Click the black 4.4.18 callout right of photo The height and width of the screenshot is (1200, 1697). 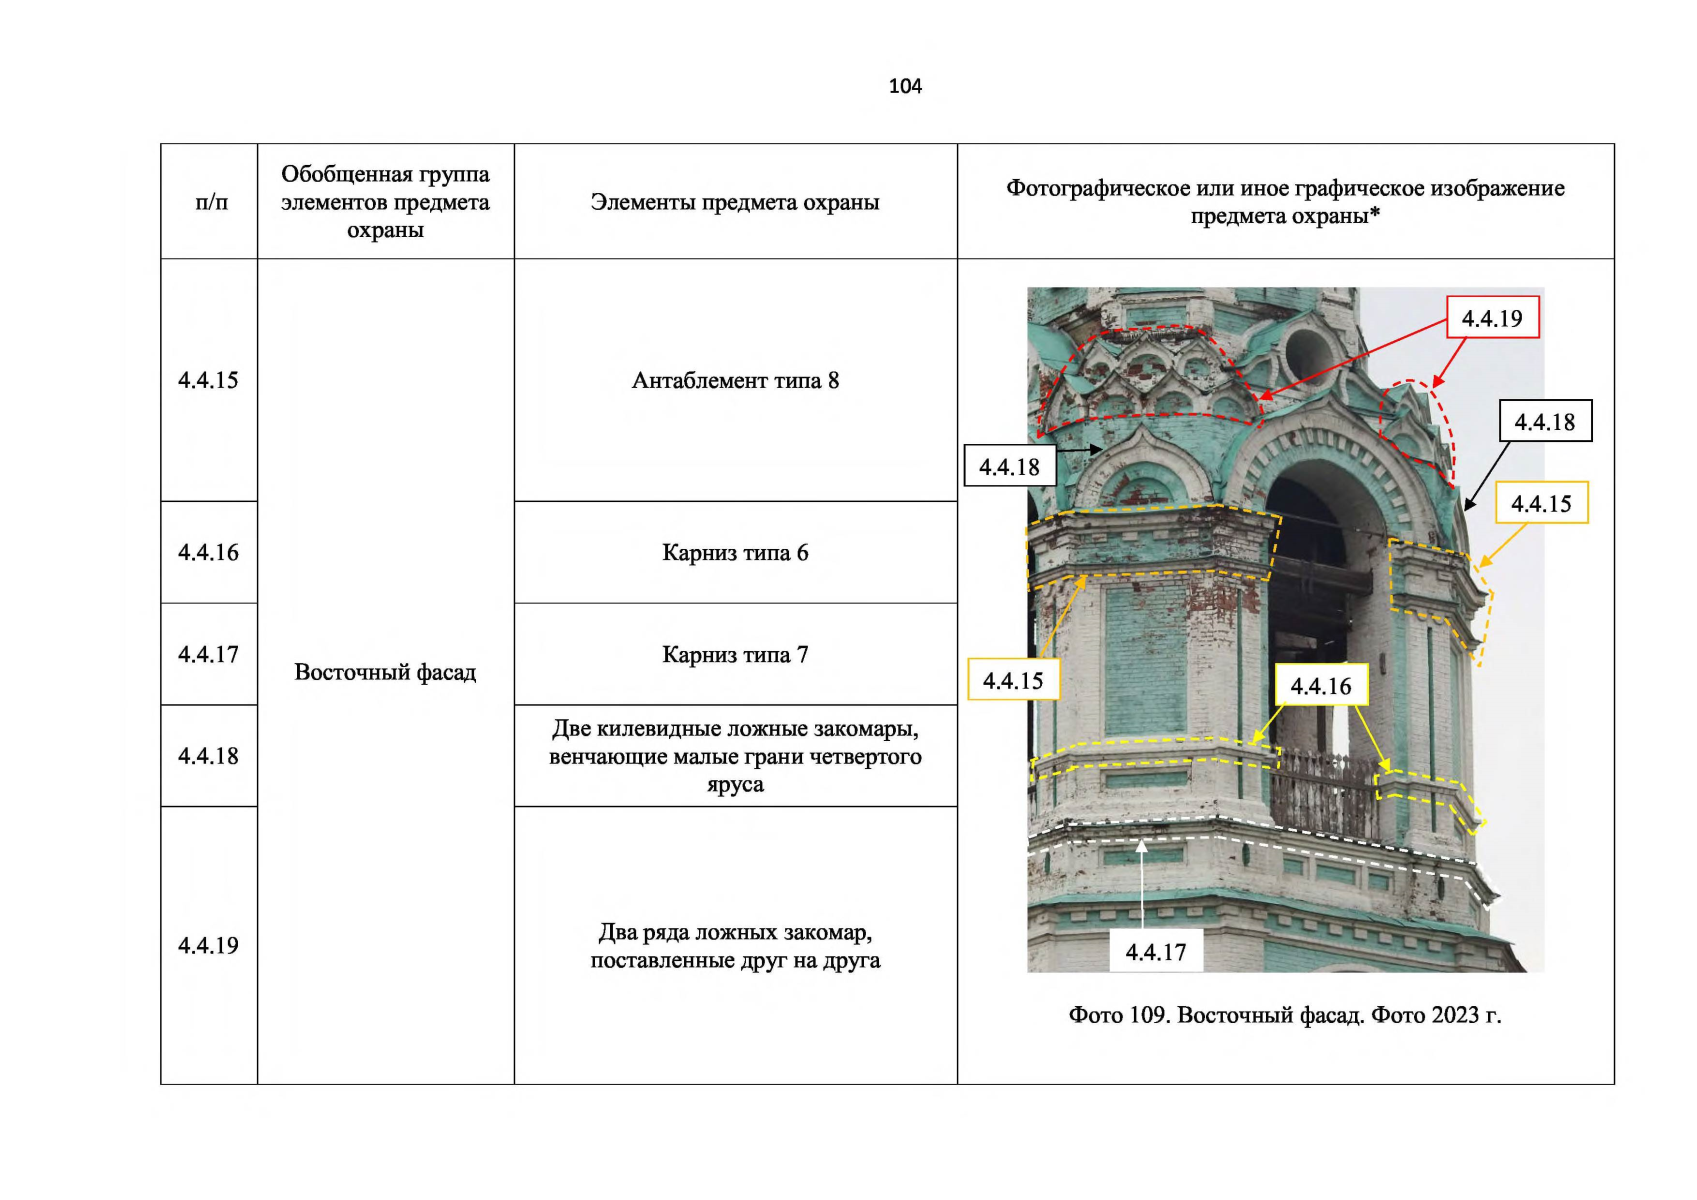tap(1544, 422)
